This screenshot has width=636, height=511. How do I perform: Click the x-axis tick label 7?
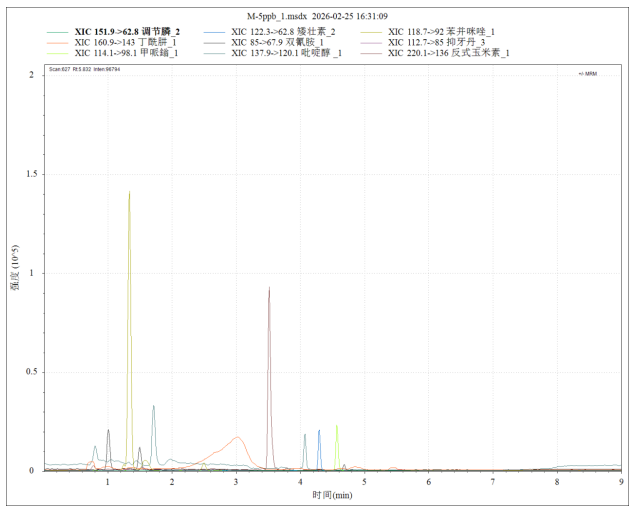[493, 482]
